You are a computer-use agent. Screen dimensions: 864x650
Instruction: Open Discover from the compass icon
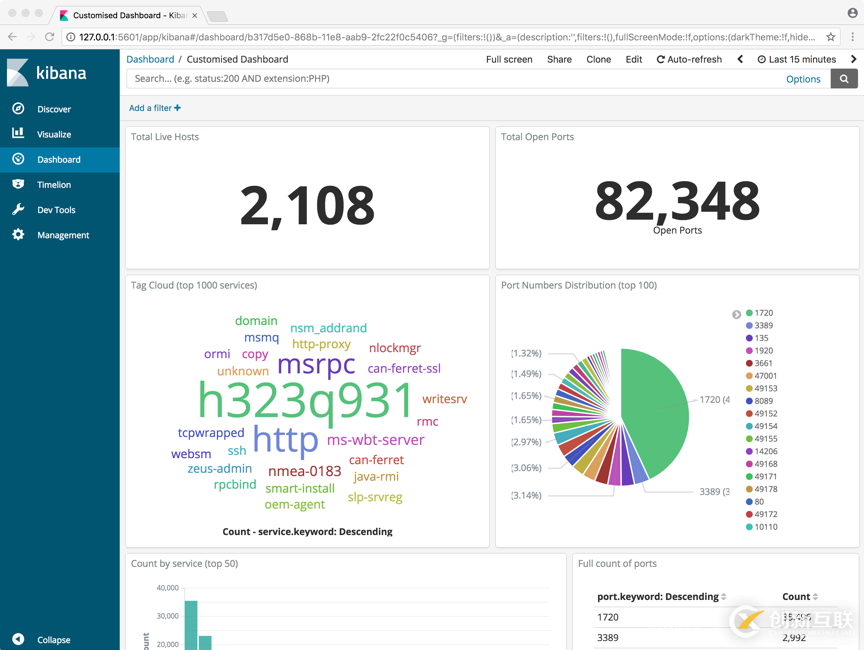click(x=18, y=109)
